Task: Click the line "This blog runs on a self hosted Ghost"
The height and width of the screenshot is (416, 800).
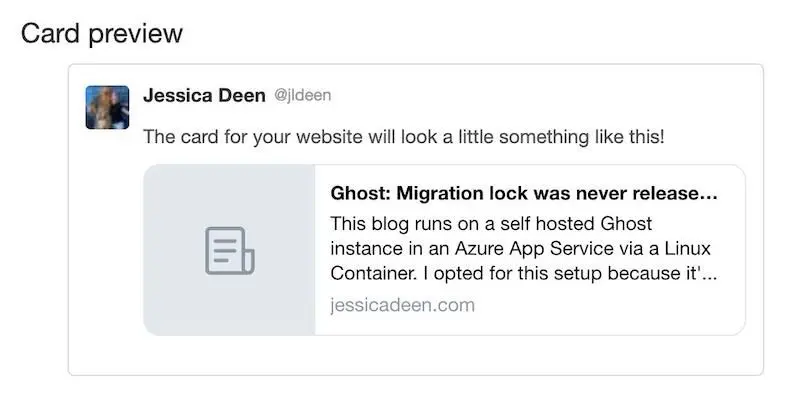Action: [x=491, y=224]
